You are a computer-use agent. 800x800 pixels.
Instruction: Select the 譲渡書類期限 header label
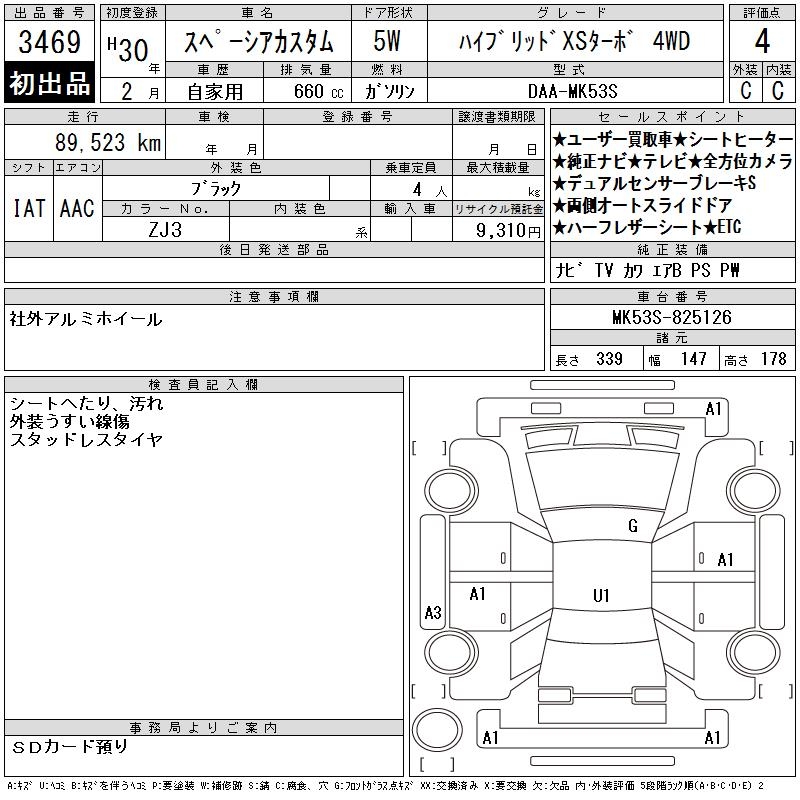click(x=497, y=117)
